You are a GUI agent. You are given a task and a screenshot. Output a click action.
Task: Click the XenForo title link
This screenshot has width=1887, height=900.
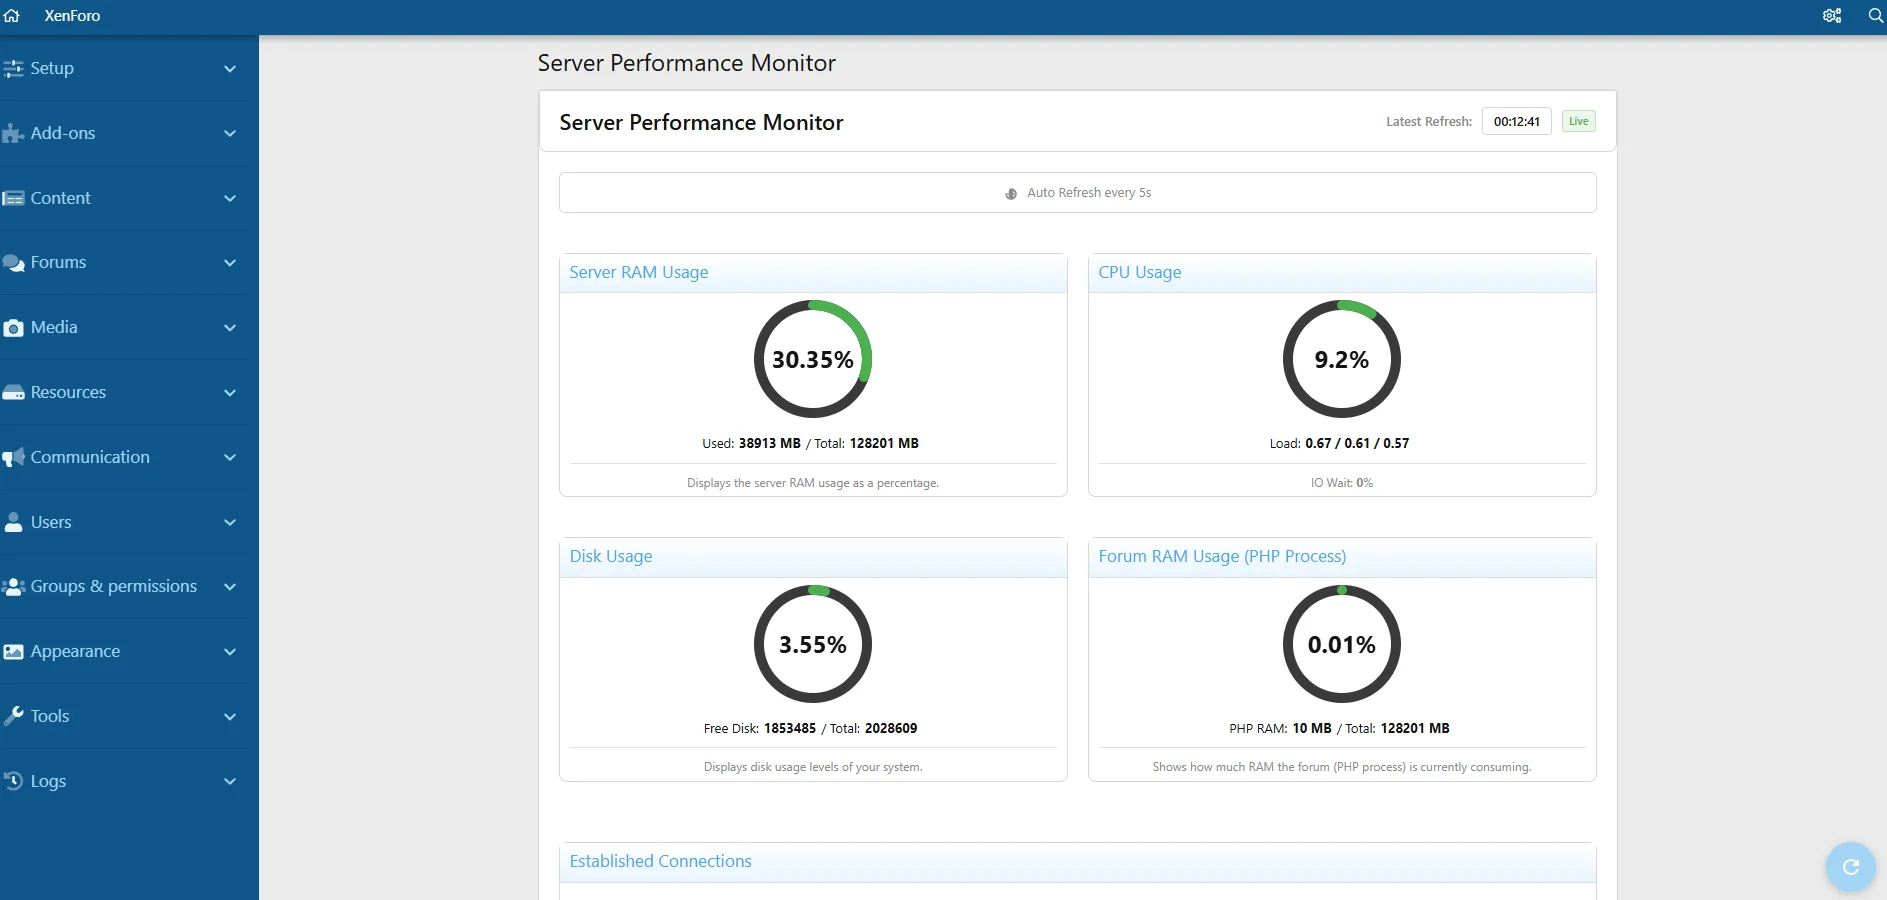[72, 16]
